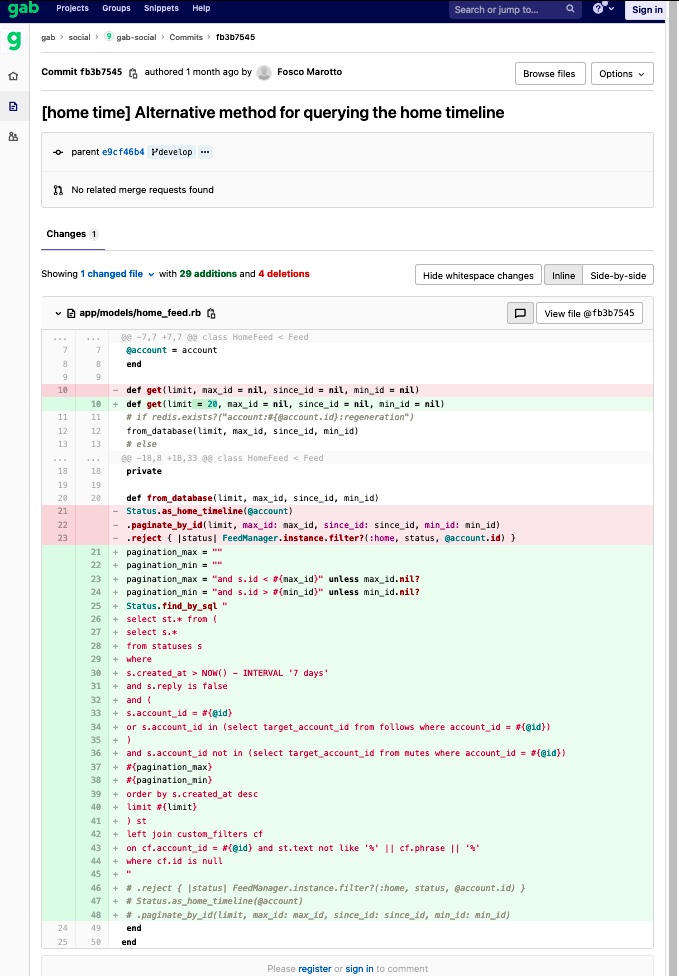This screenshot has width=679, height=976.
Task: Click the Browse files button
Action: click(x=549, y=74)
